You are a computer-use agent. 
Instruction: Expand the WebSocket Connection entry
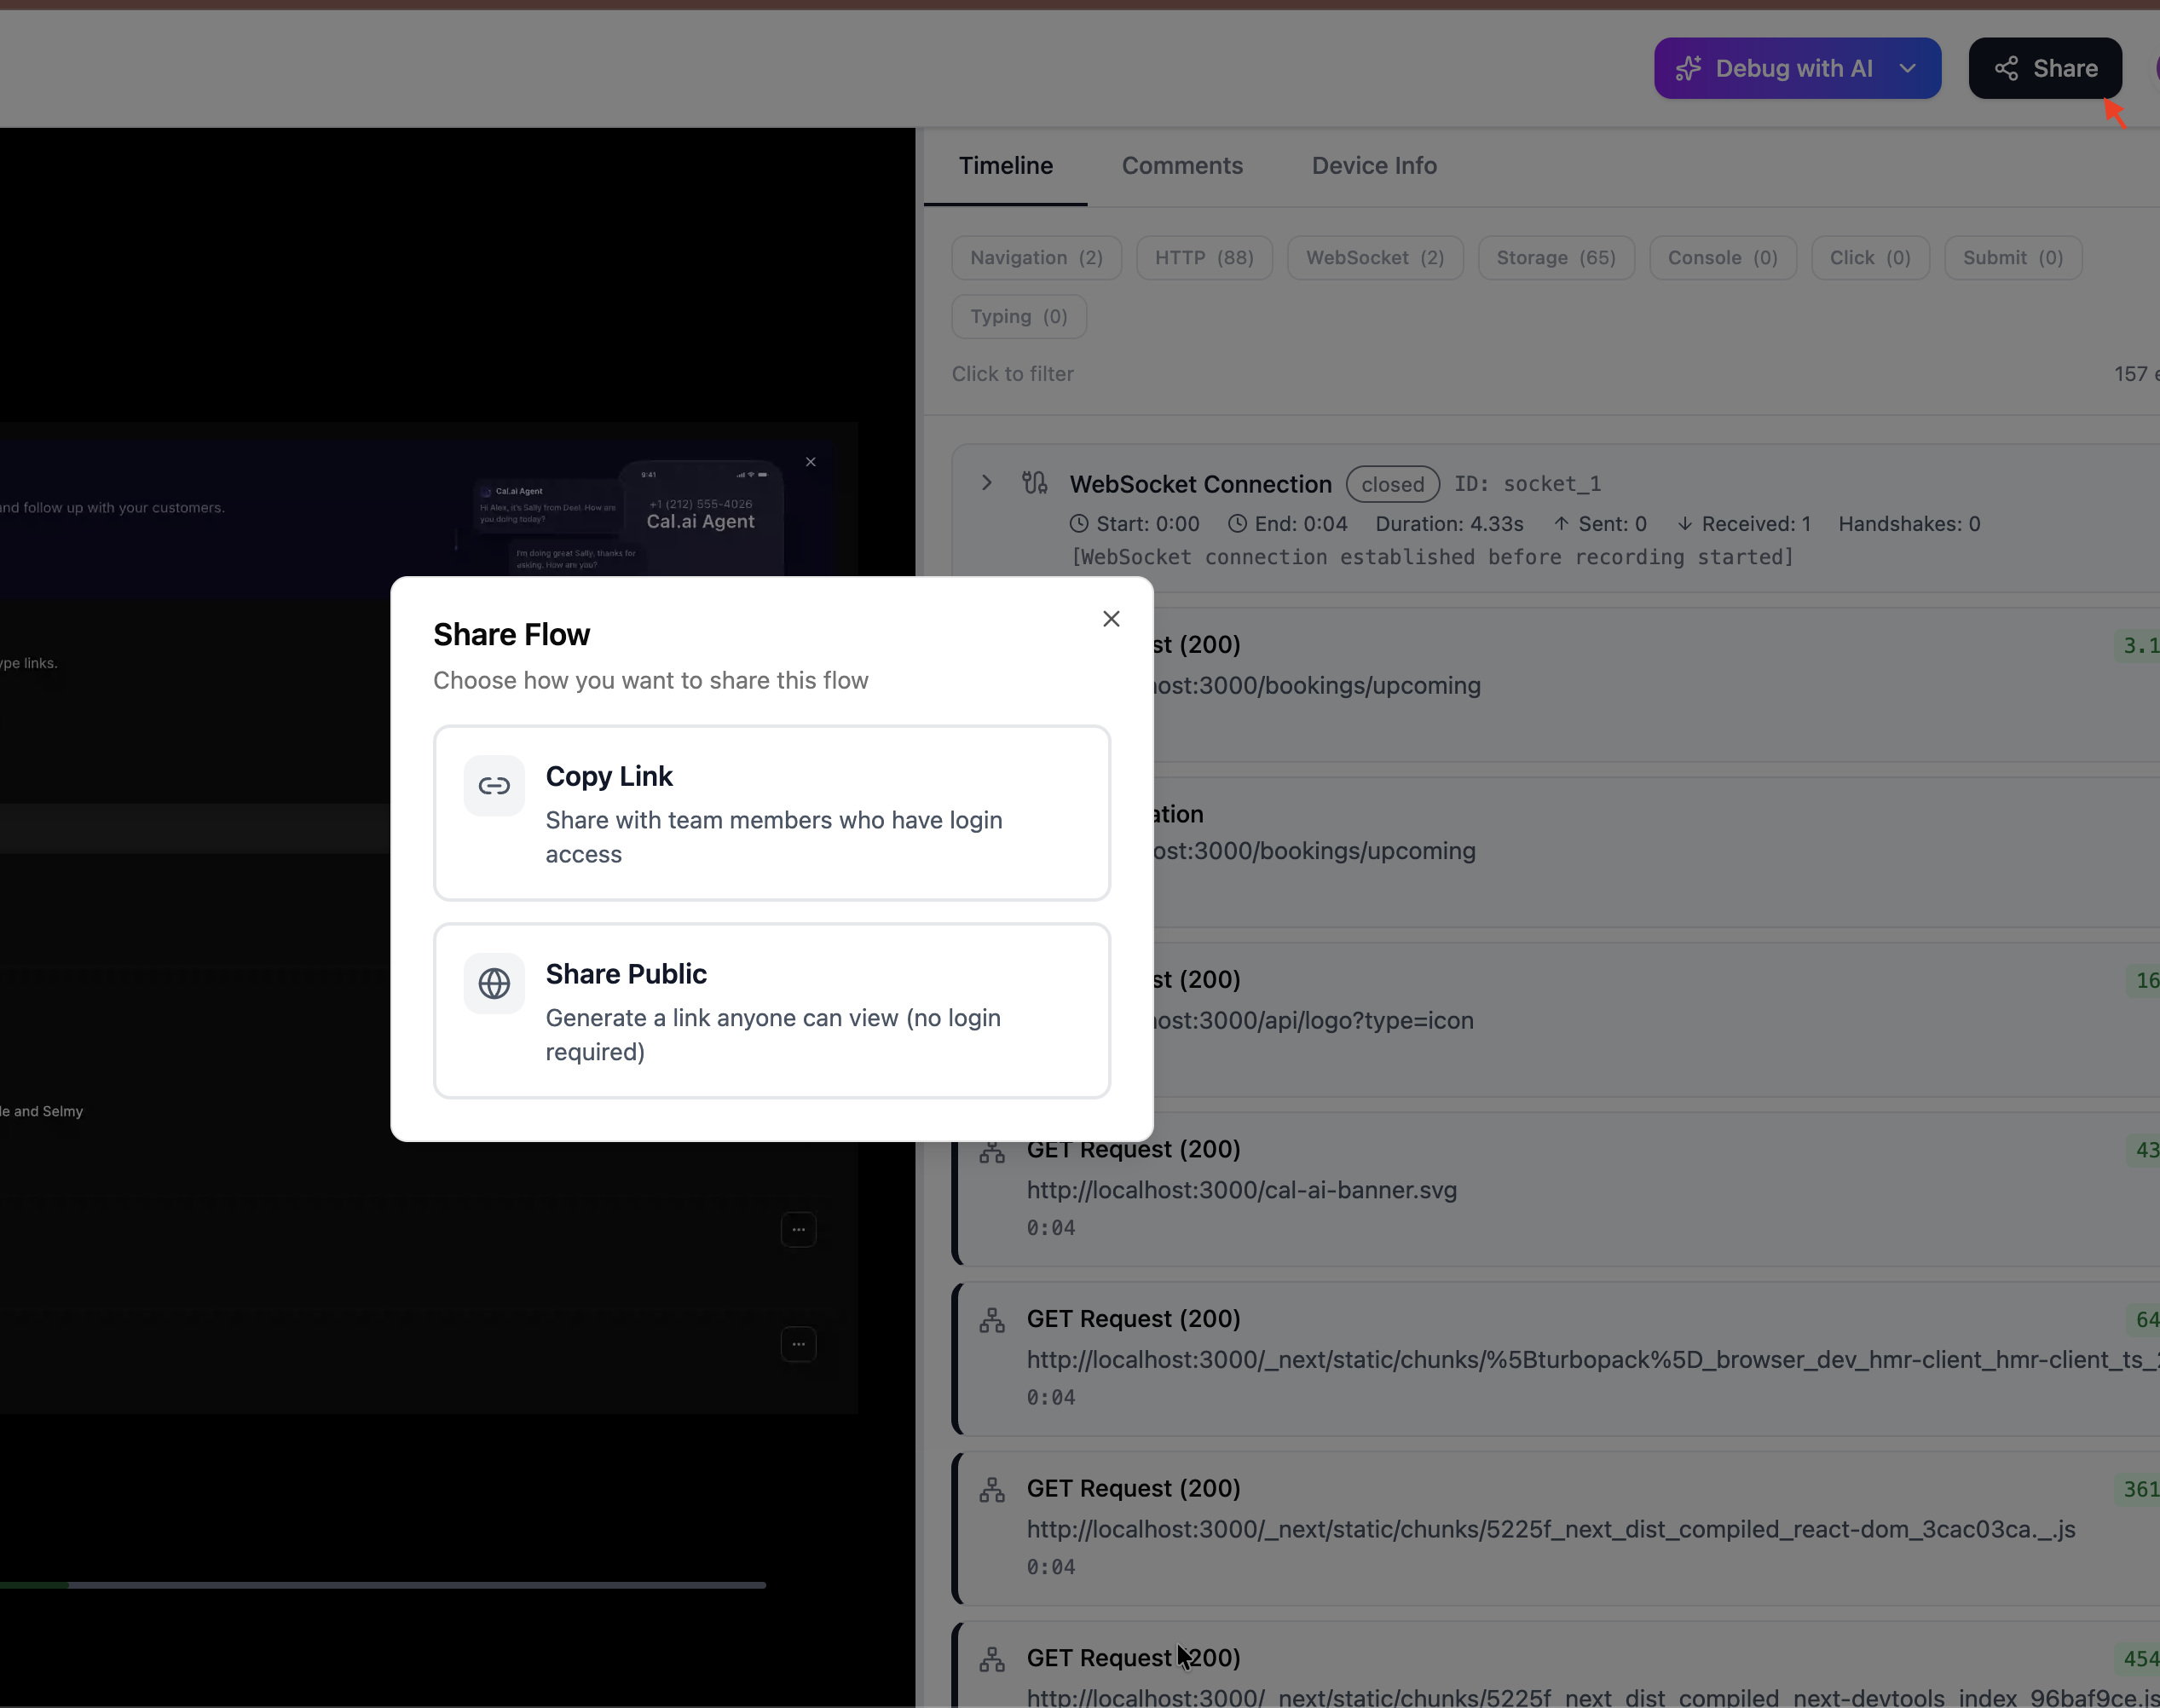[x=986, y=482]
